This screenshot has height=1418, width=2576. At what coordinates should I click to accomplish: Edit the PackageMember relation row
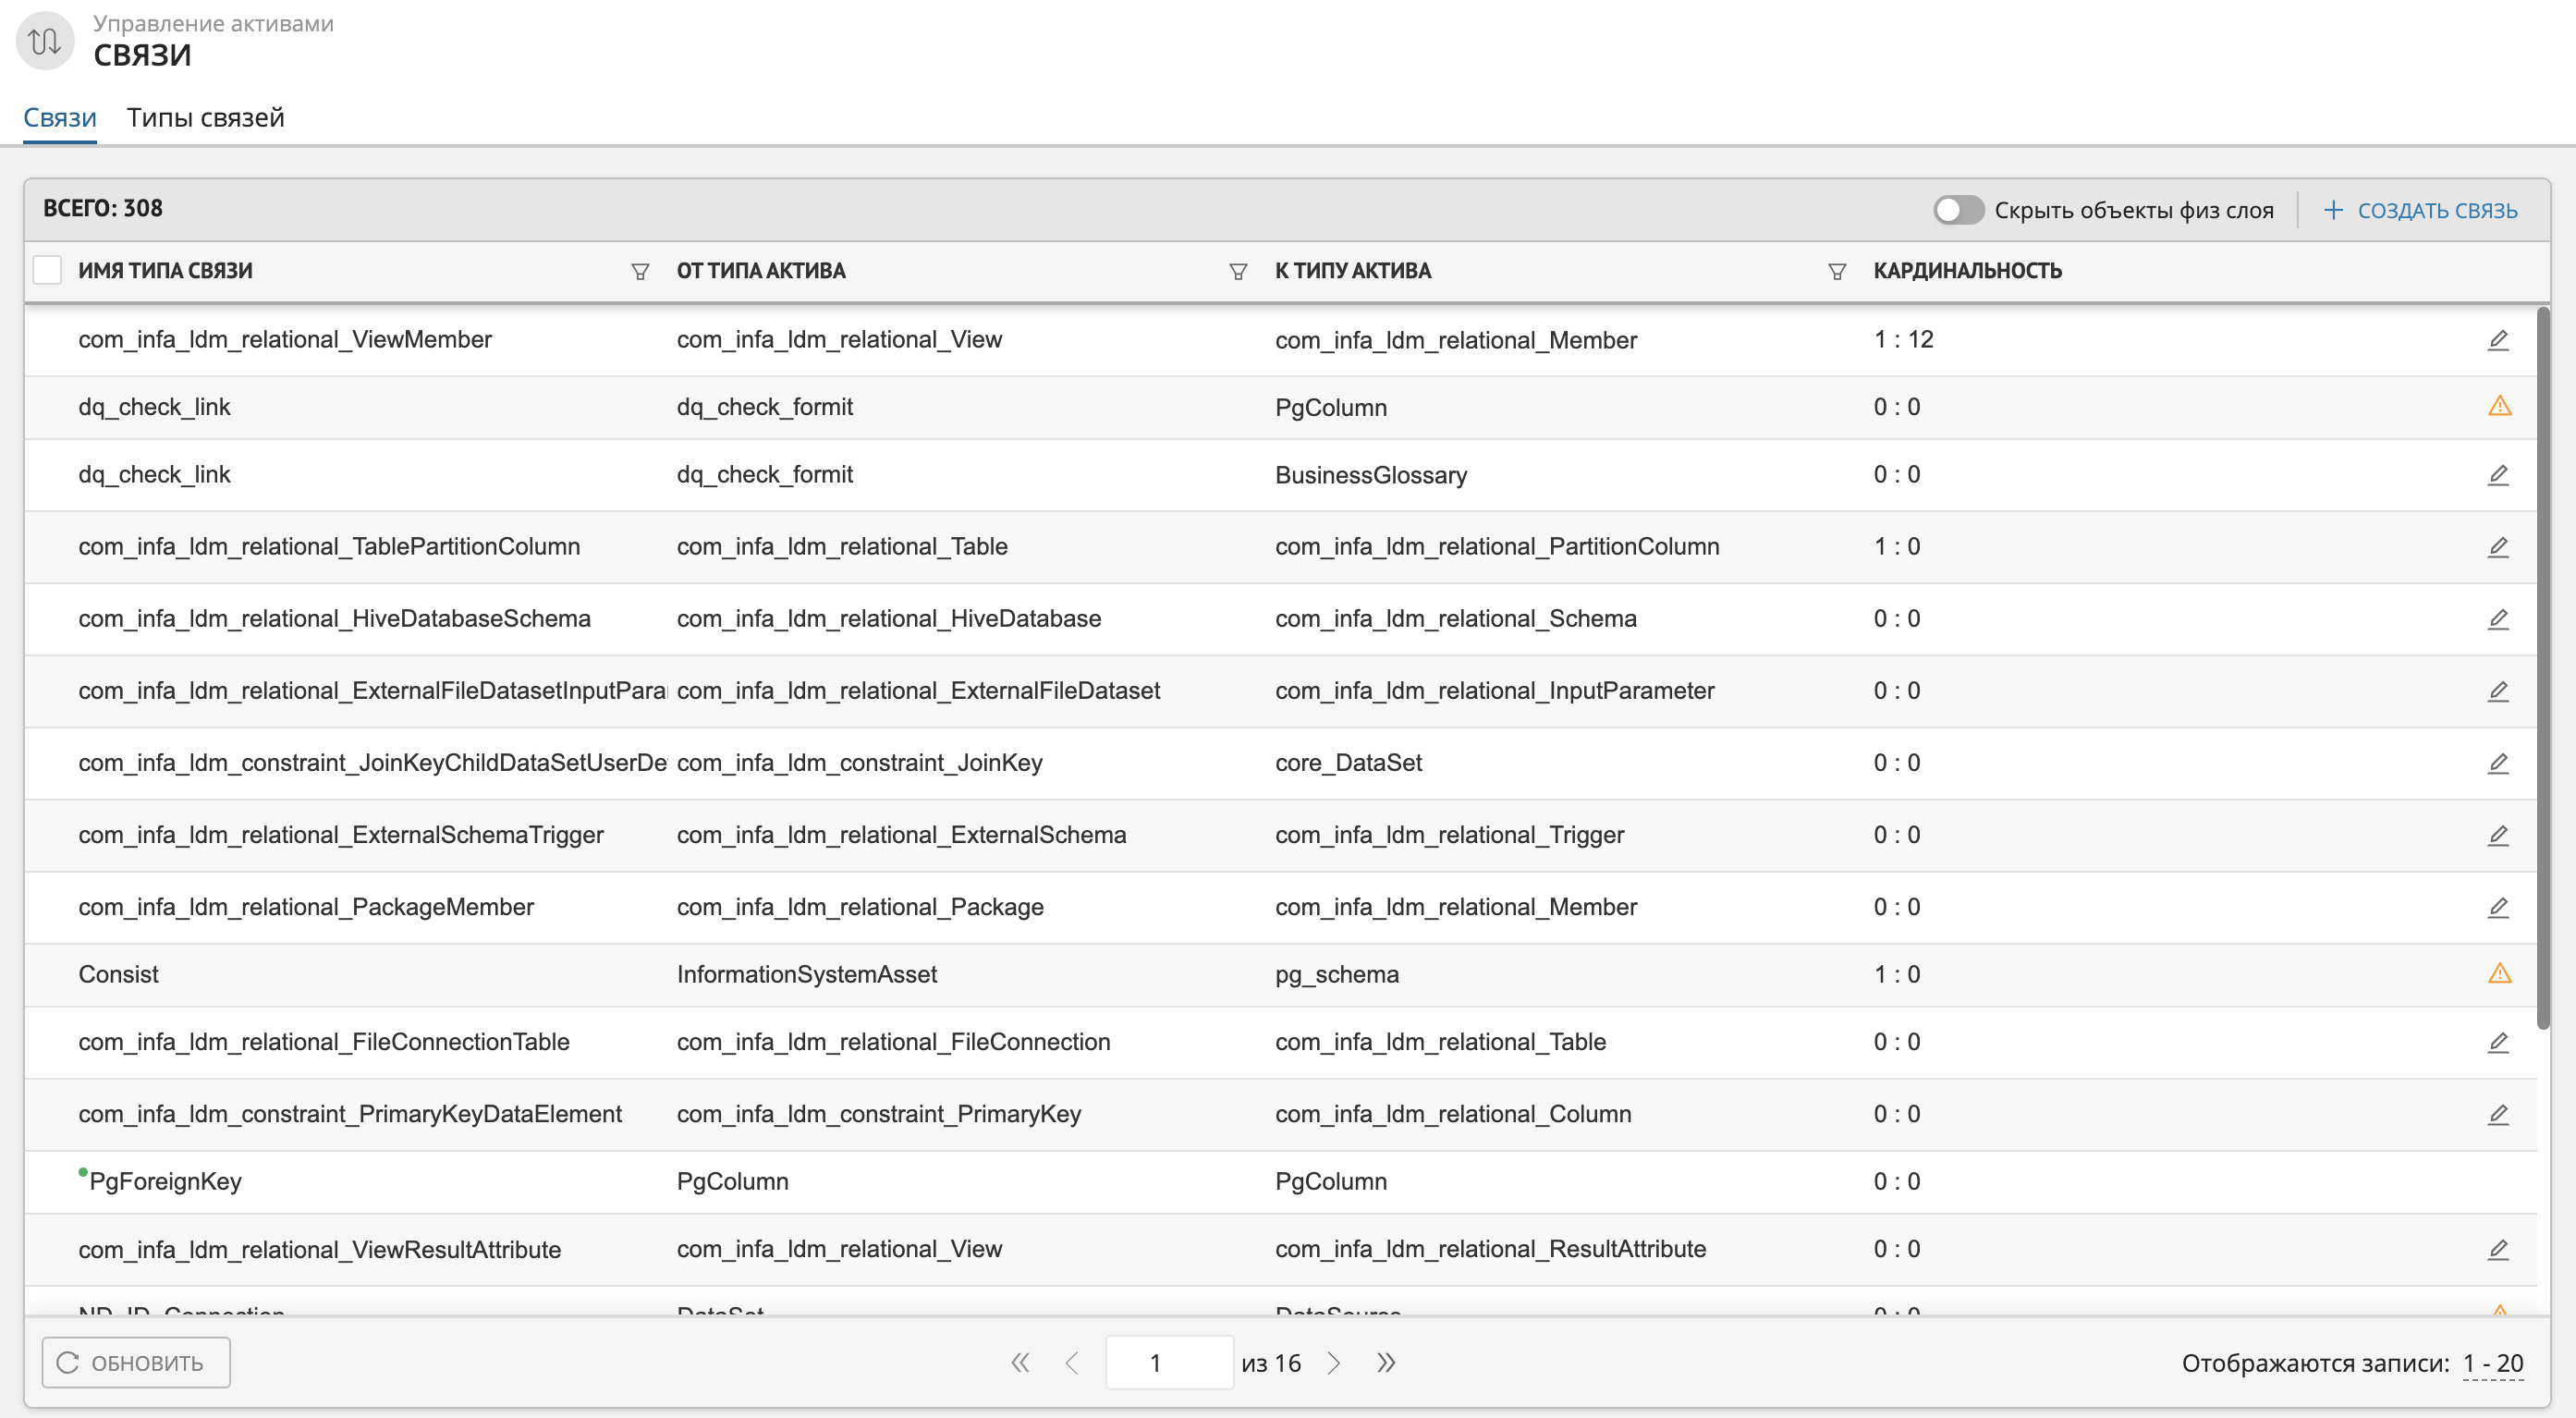(x=2497, y=907)
